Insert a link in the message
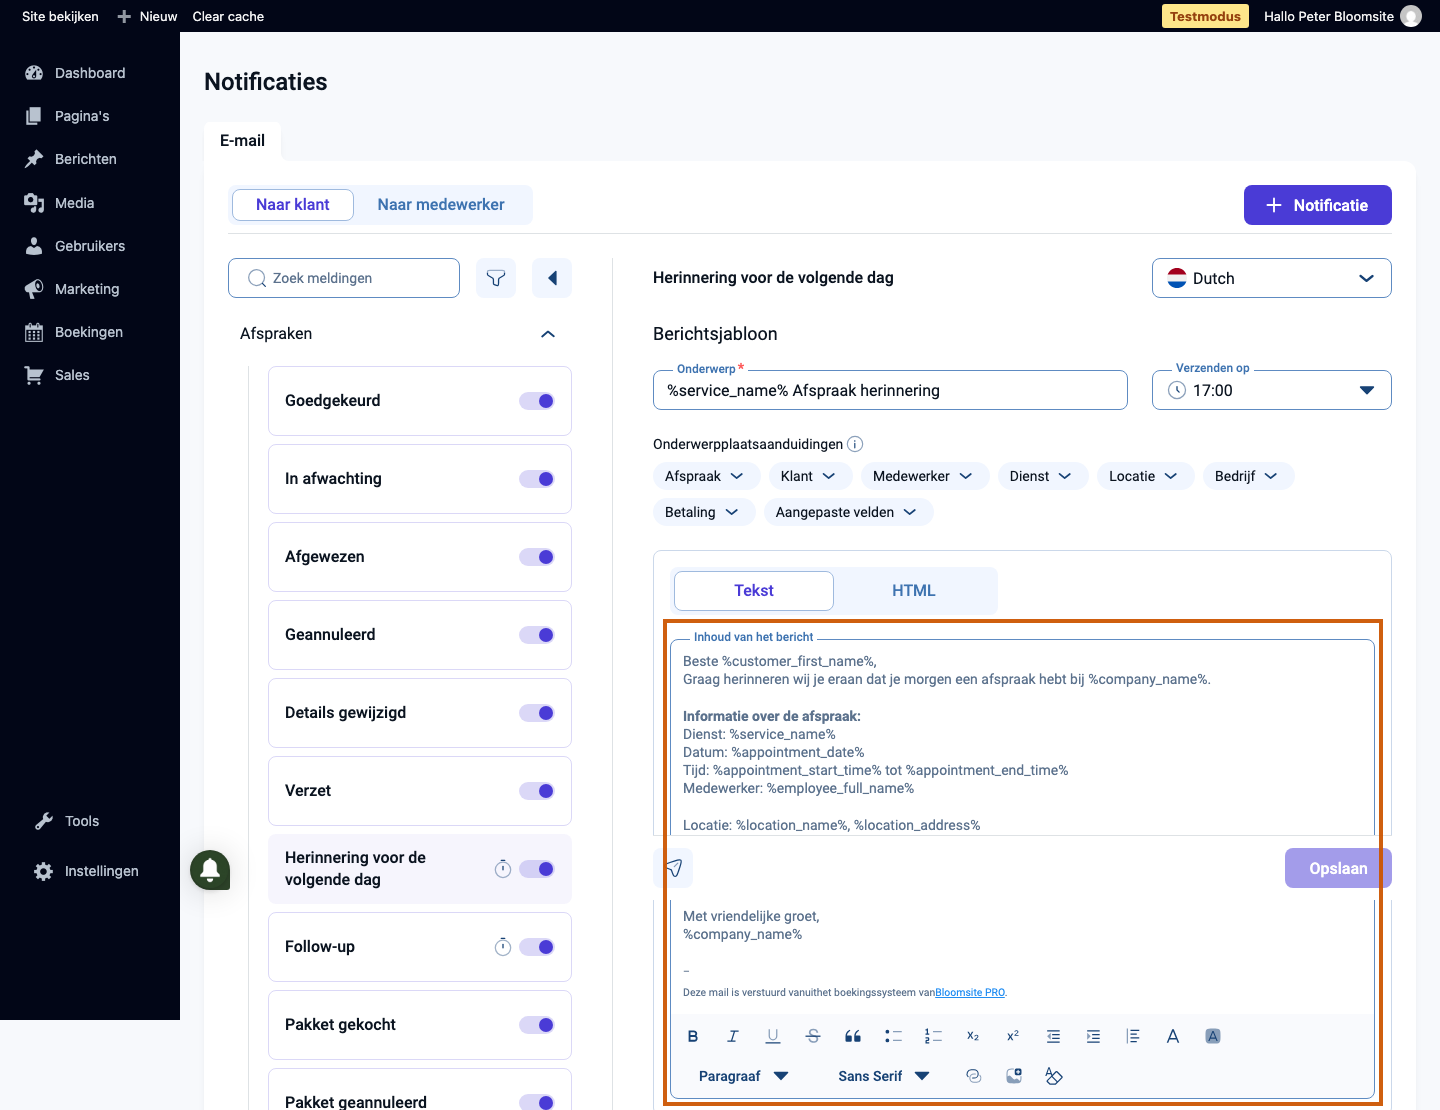This screenshot has height=1110, width=1440. click(x=973, y=1076)
